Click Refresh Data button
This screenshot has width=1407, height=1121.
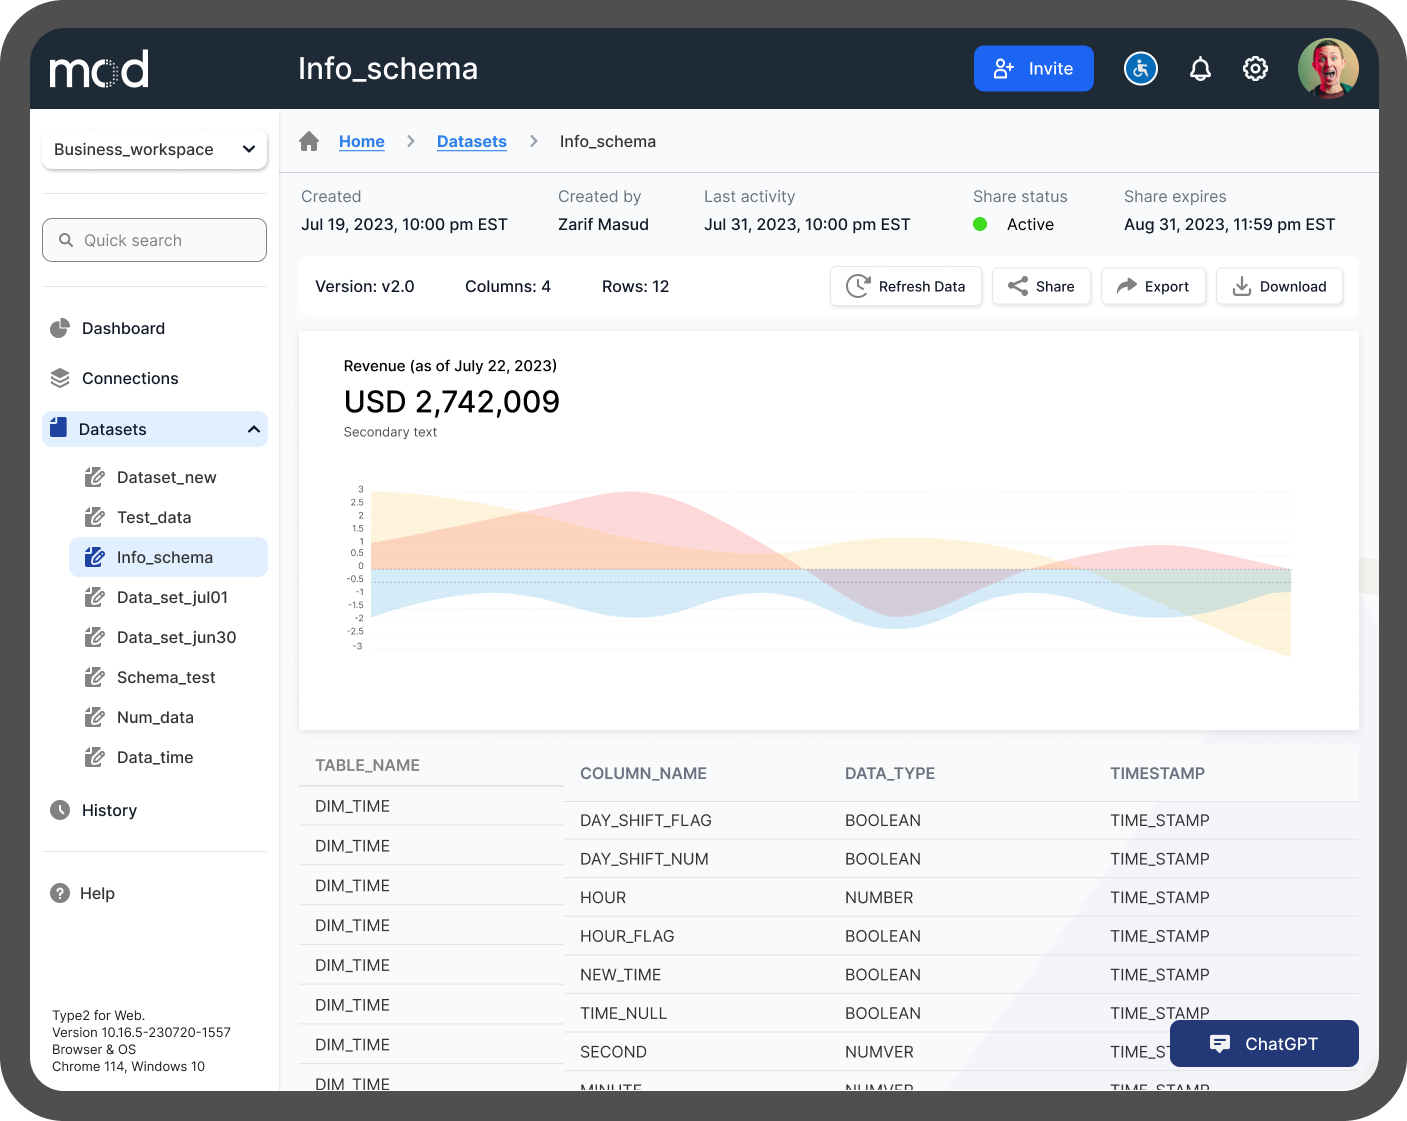pos(906,286)
